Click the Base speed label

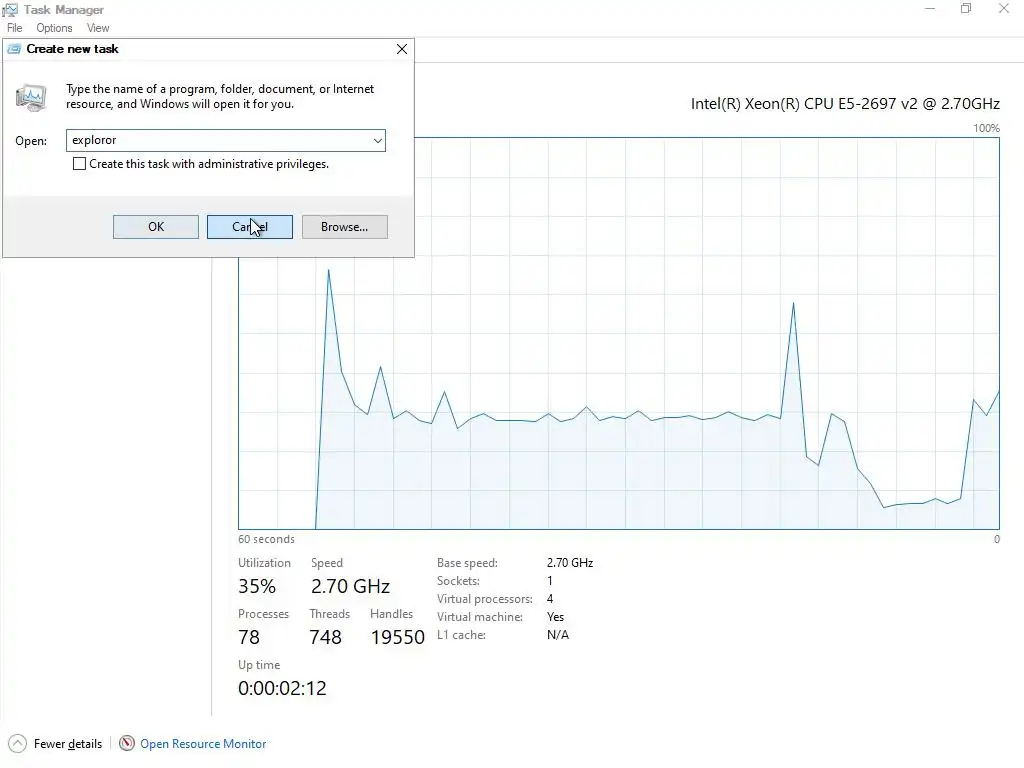point(467,562)
